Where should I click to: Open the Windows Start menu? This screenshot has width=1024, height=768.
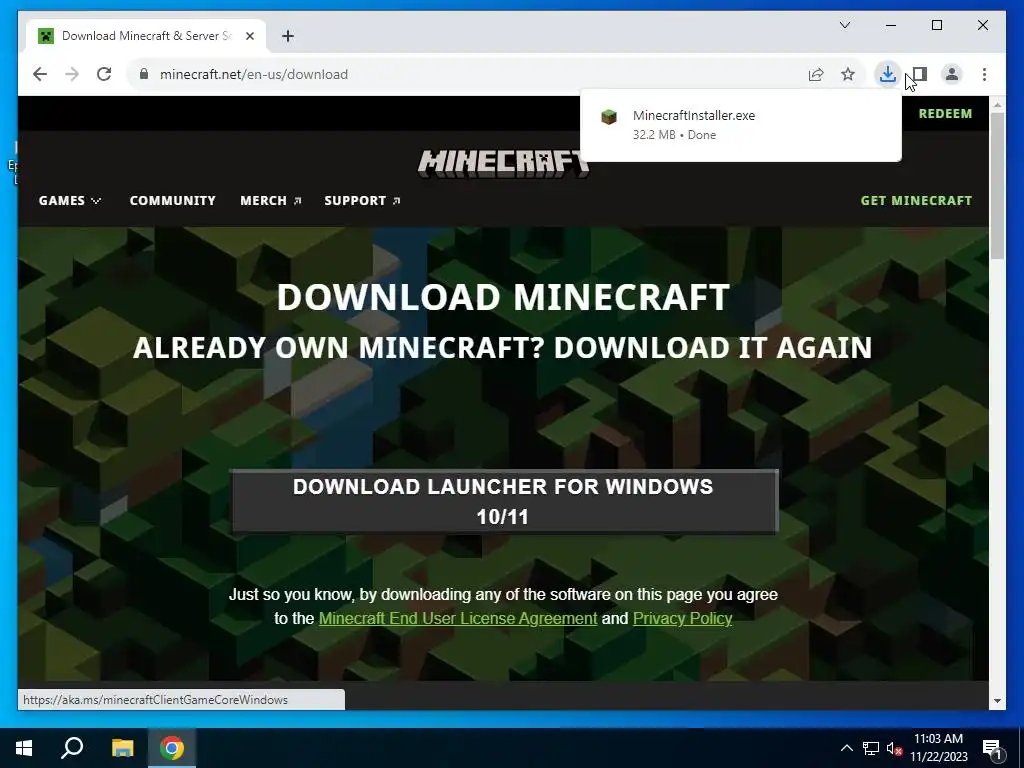coord(24,748)
